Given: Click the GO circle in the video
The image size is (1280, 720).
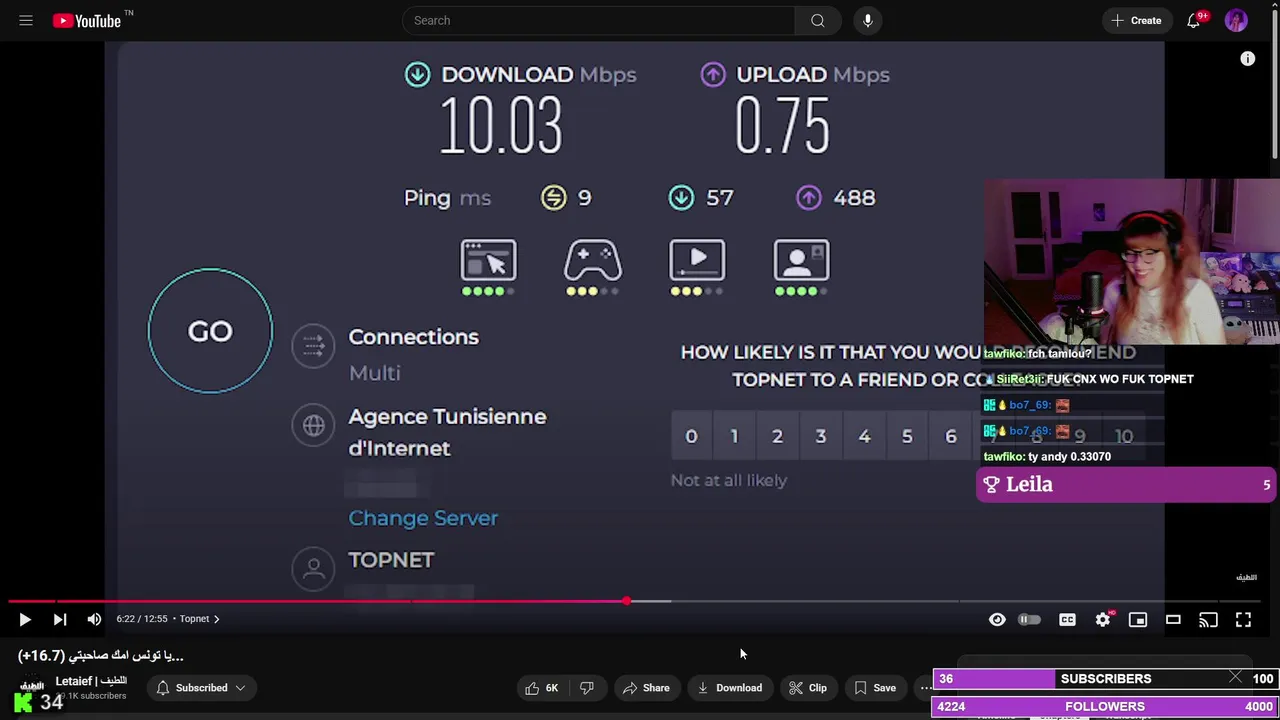Looking at the screenshot, I should 210,331.
